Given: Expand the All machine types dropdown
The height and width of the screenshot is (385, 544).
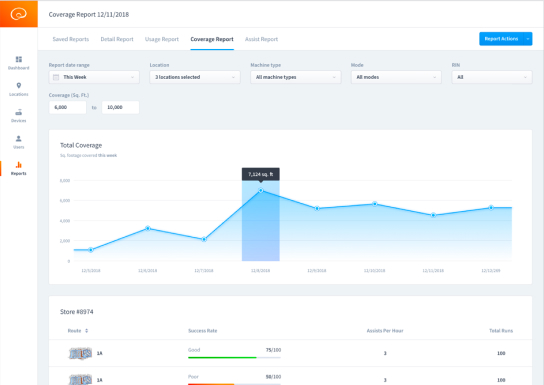Looking at the screenshot, I should pyautogui.click(x=296, y=77).
